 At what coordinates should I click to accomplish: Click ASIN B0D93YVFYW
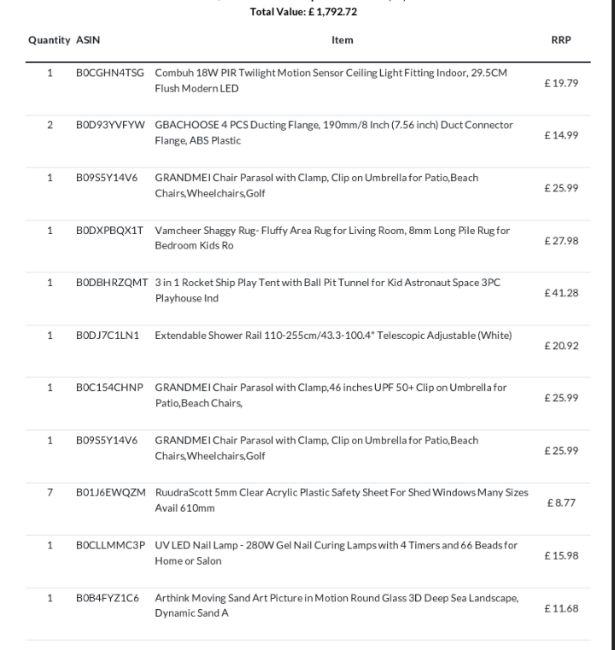[x=110, y=125]
